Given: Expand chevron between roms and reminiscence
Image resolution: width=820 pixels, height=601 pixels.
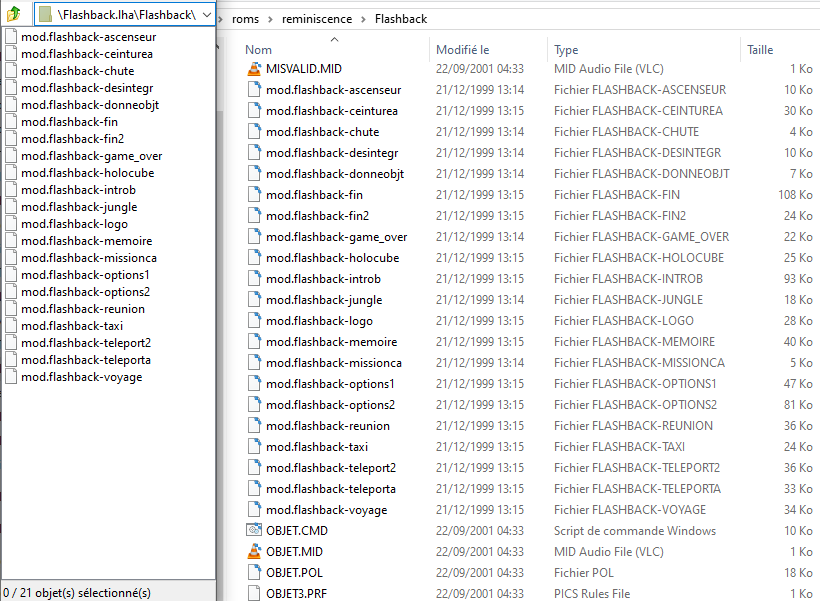Looking at the screenshot, I should (x=270, y=19).
